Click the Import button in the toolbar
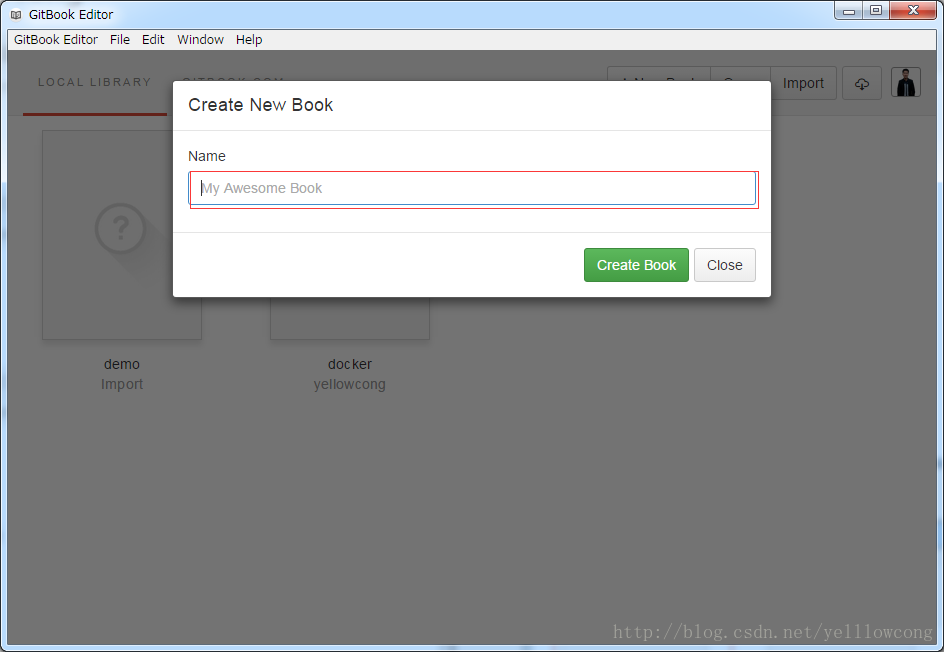This screenshot has width=944, height=652. coord(803,83)
